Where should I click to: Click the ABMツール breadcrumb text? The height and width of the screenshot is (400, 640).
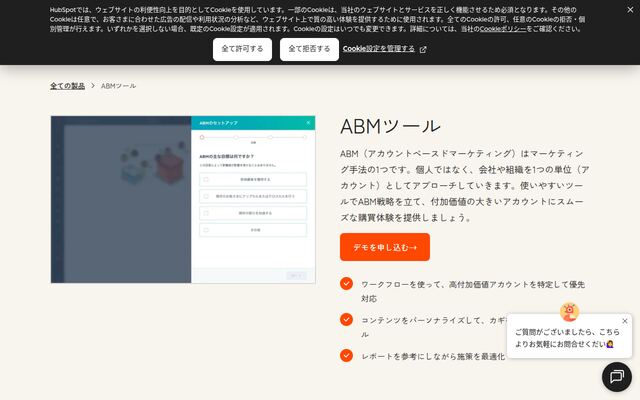pyautogui.click(x=118, y=86)
